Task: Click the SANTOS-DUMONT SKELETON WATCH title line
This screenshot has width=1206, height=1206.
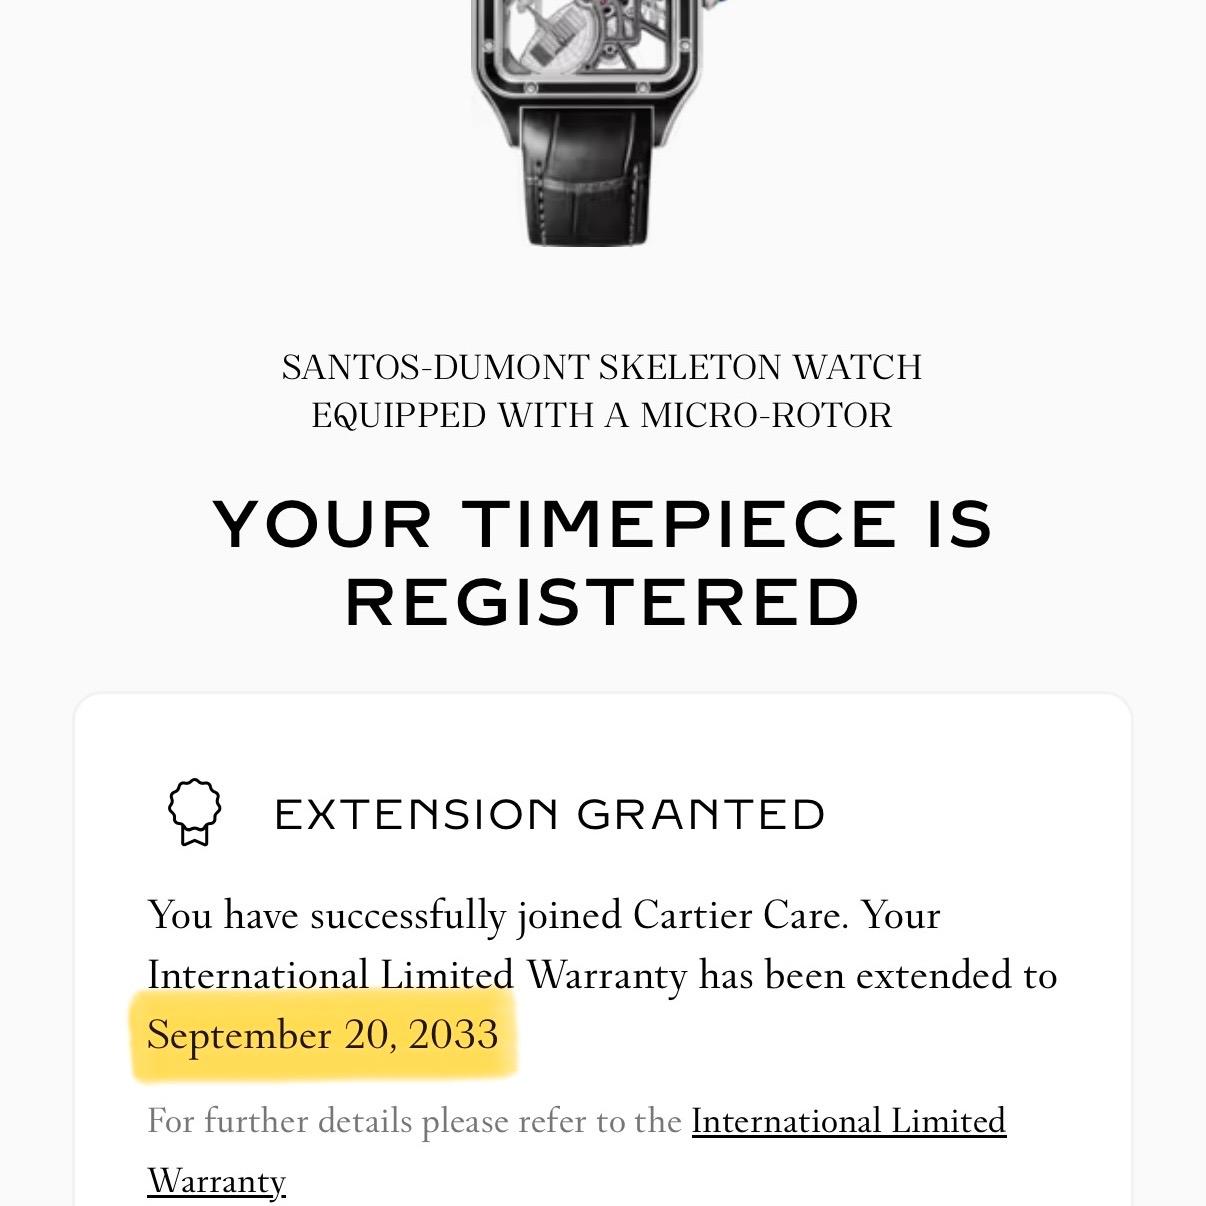Action: pyautogui.click(x=602, y=368)
